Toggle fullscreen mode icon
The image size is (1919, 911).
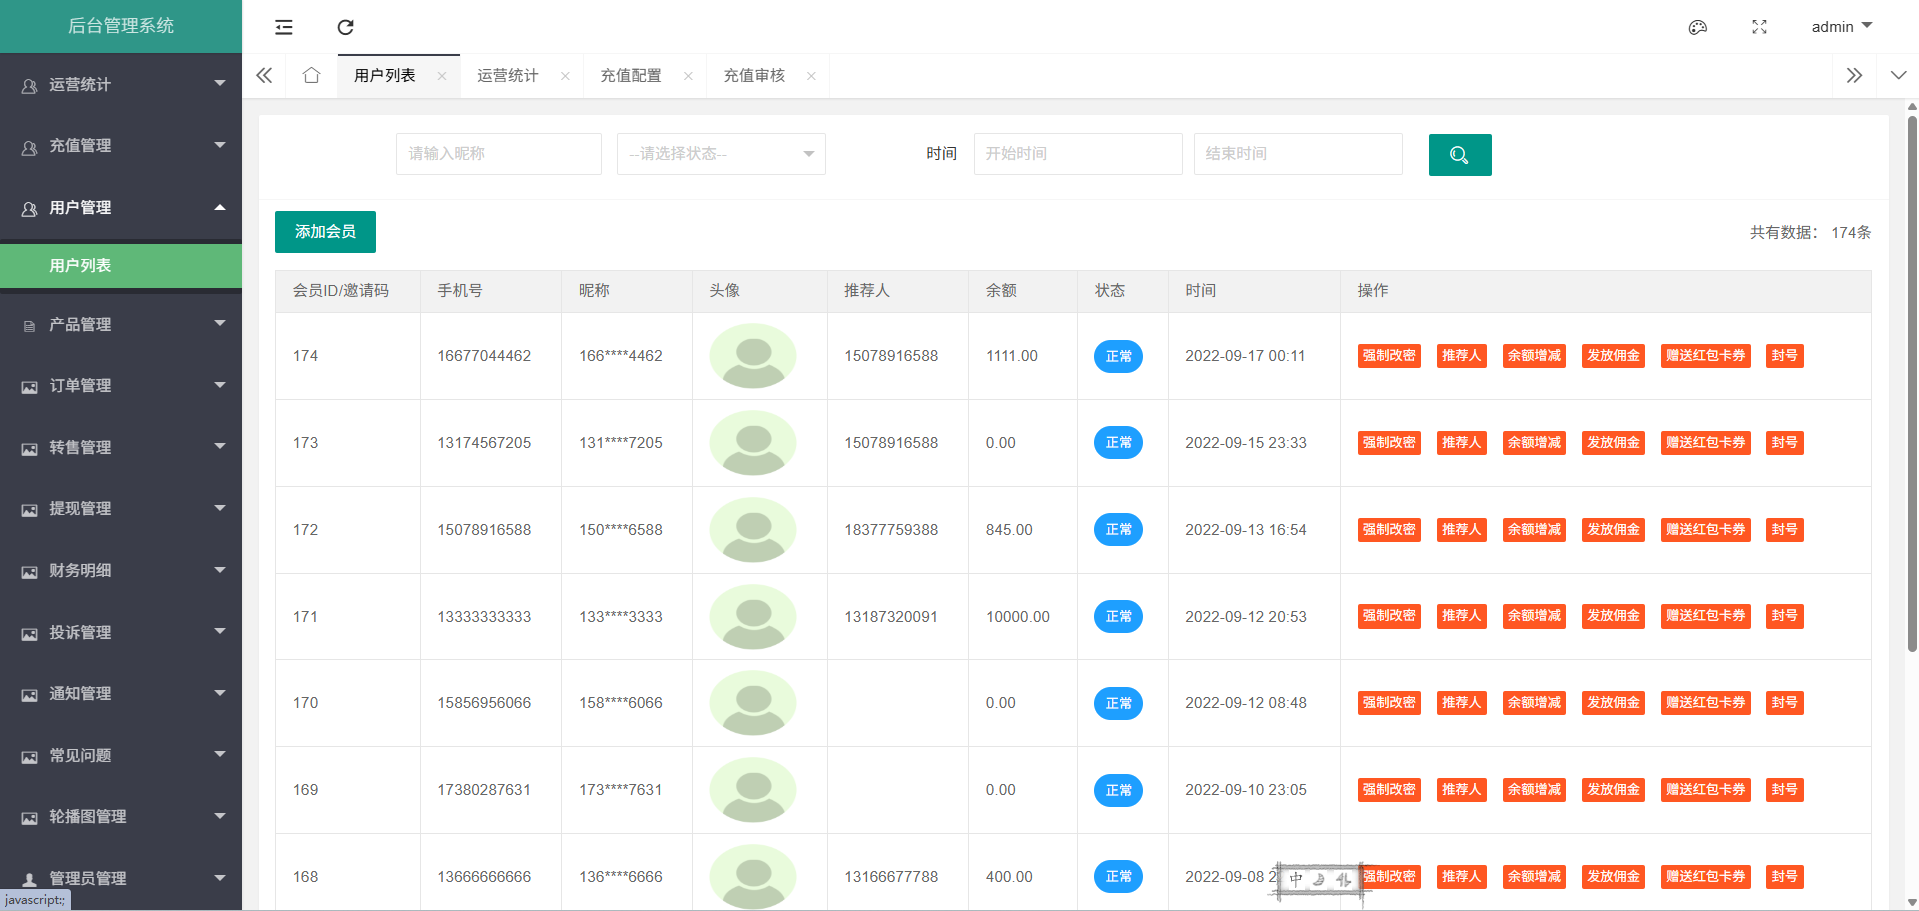click(1759, 27)
